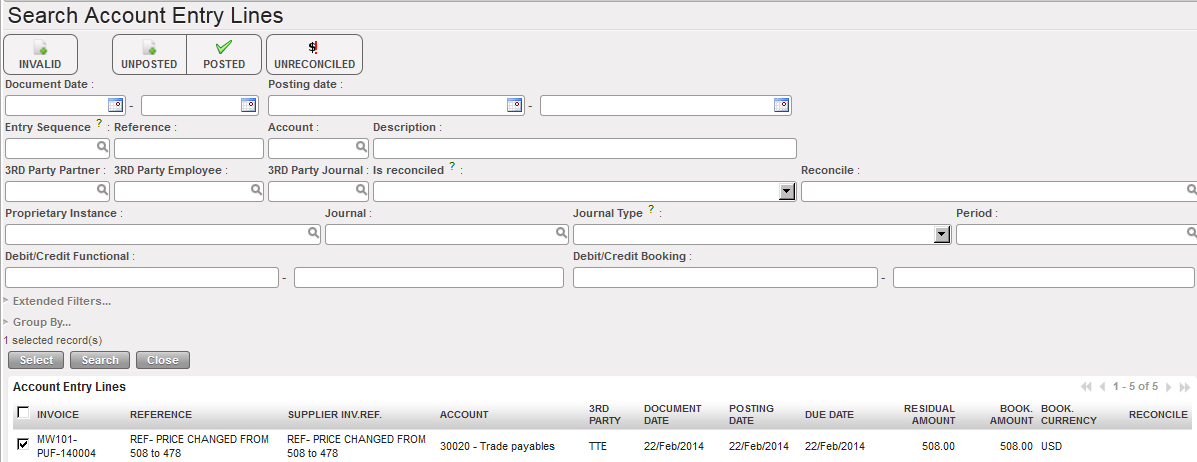Click the Account field search magnifier
Screen dimensions: 1197x462
pyautogui.click(x=361, y=147)
